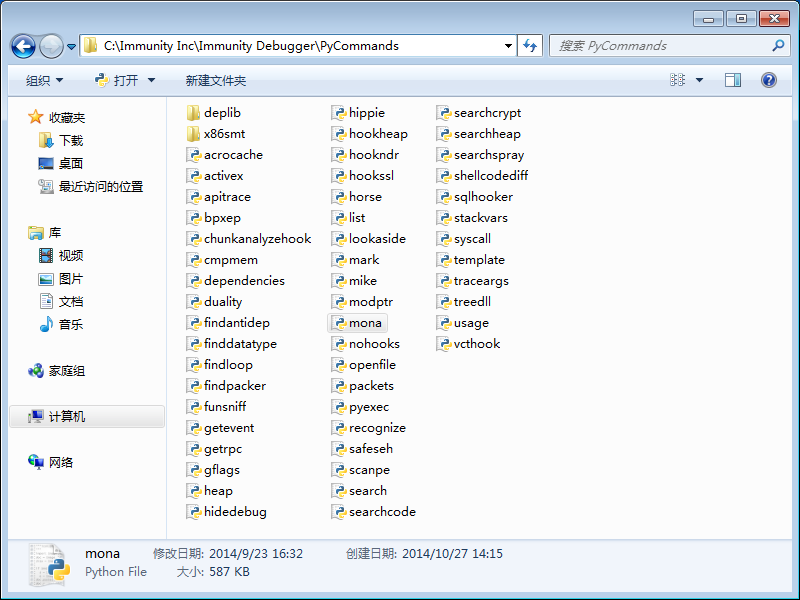This screenshot has width=800, height=600.
Task: Click the file name cmpmem
Action: [231, 260]
